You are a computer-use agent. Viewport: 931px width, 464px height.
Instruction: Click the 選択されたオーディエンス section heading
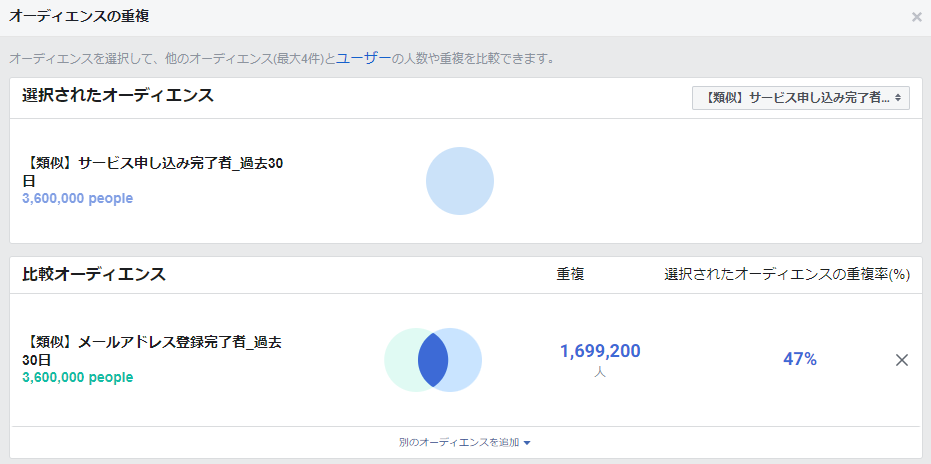click(118, 95)
